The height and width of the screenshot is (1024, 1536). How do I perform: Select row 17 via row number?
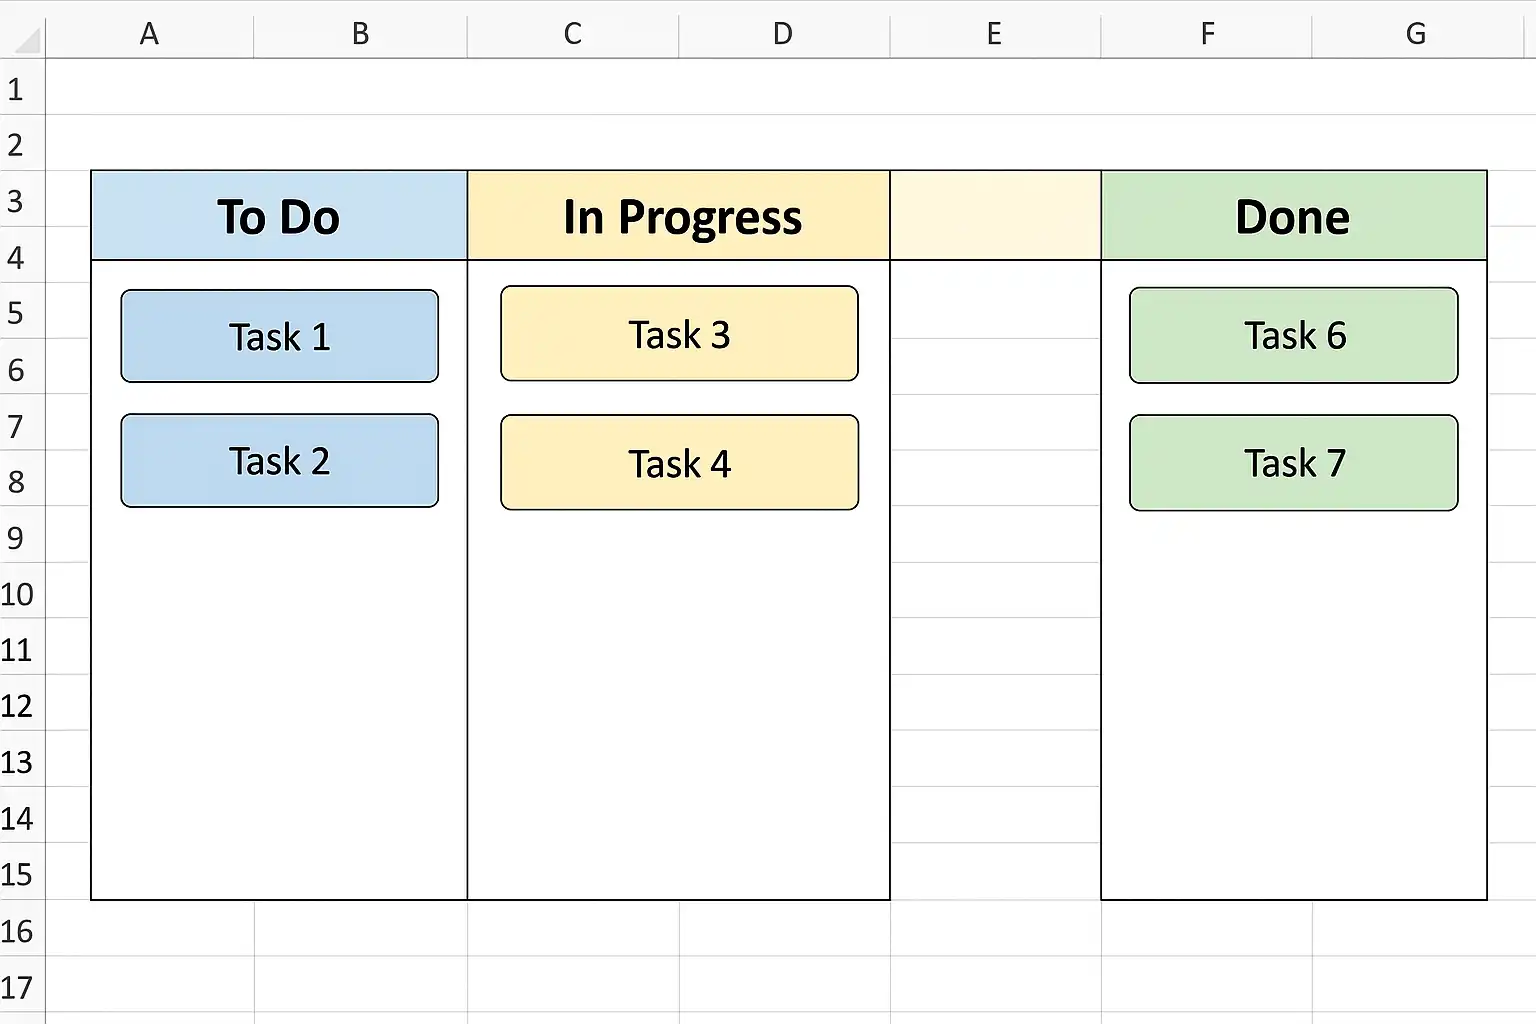17,988
